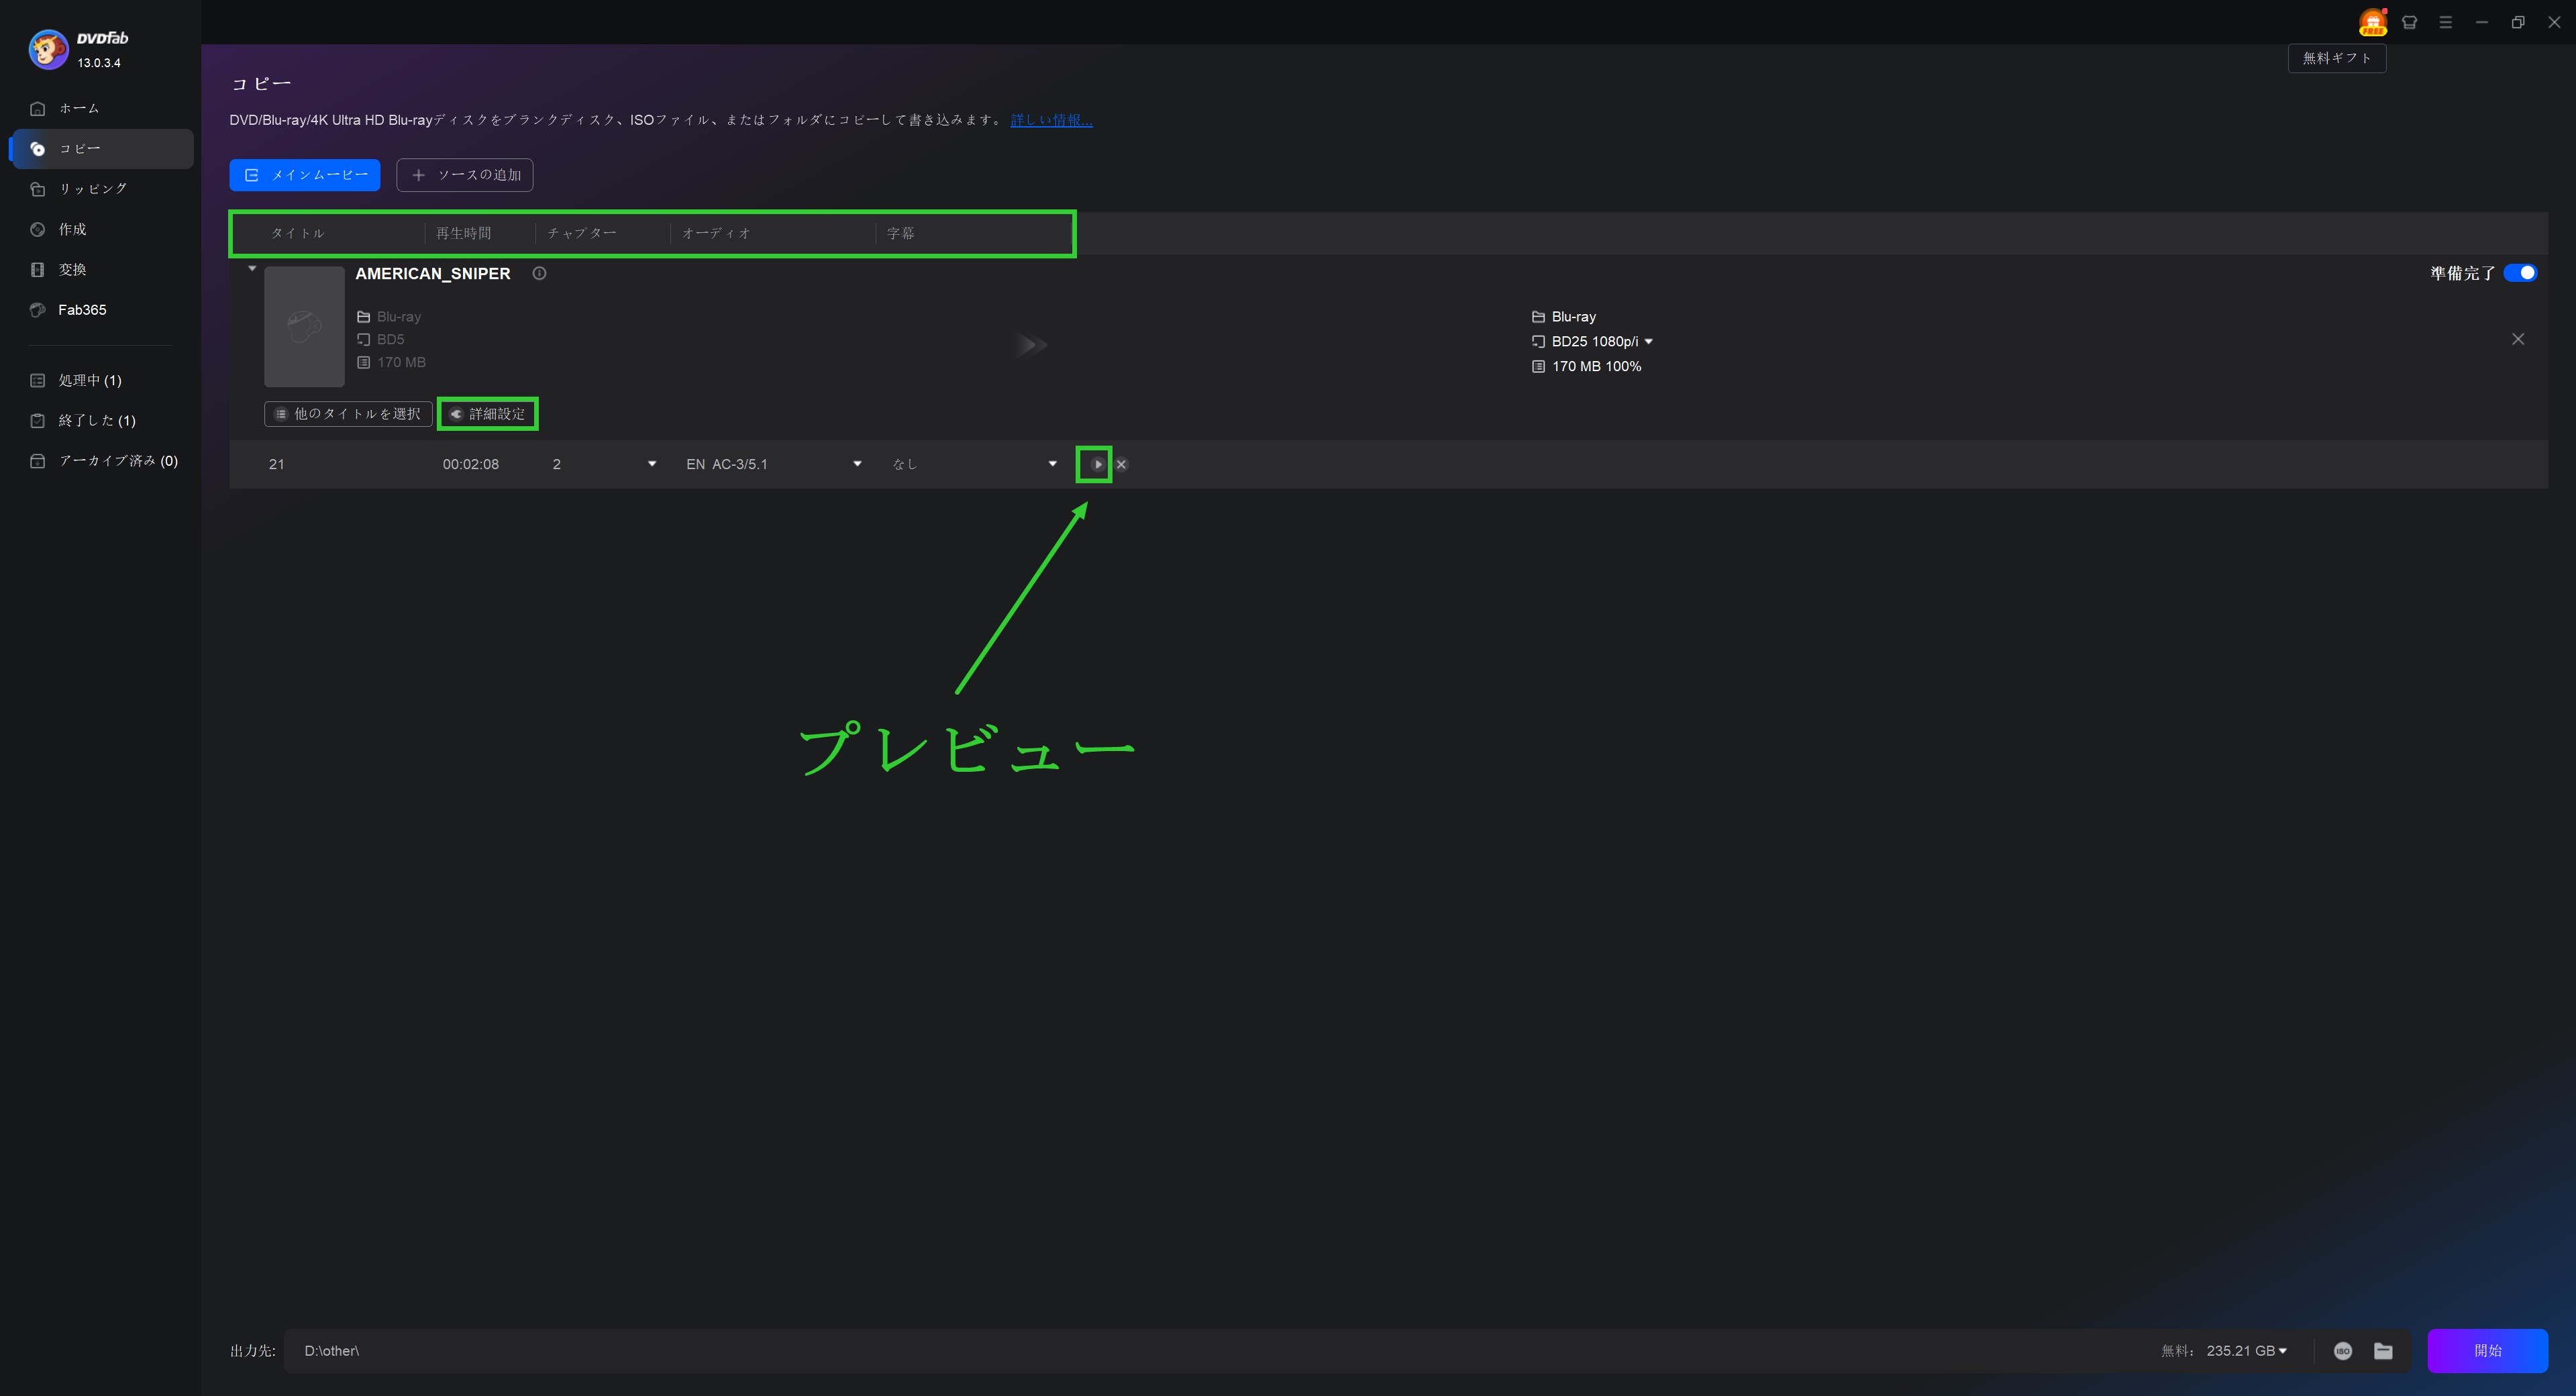Click the source Blu-ray folder icon
This screenshot has width=2576, height=1396.
364,317
